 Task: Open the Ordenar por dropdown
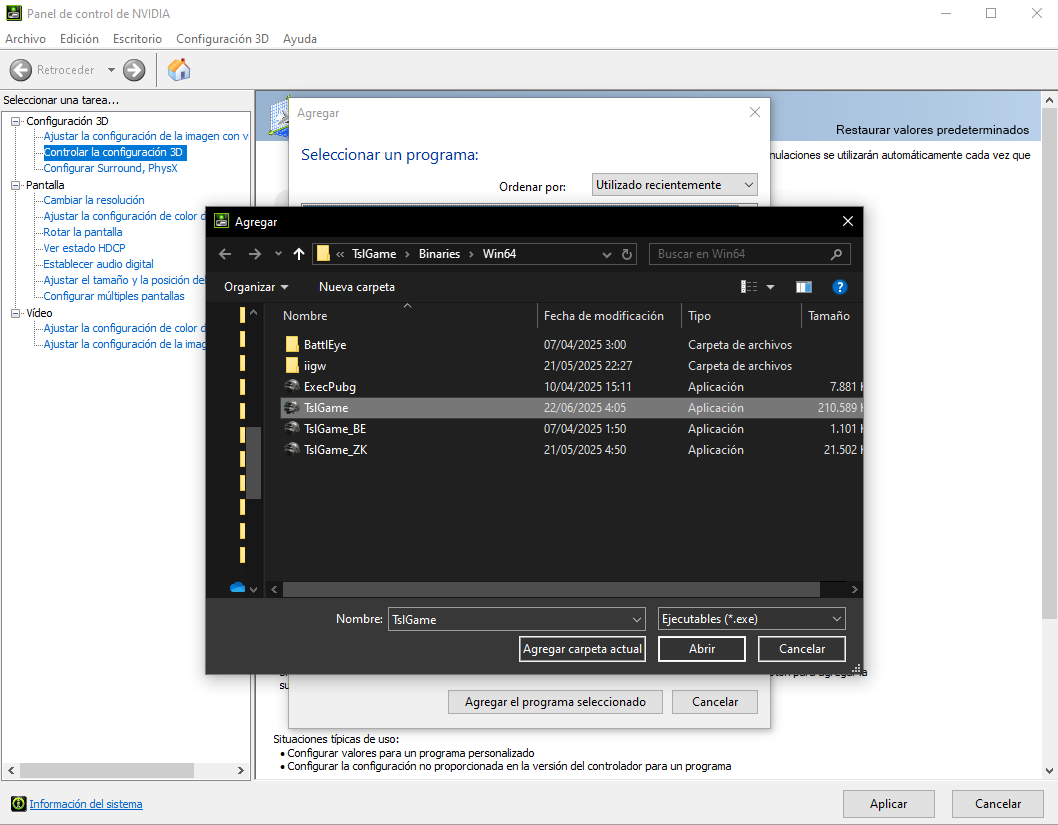pyautogui.click(x=675, y=185)
